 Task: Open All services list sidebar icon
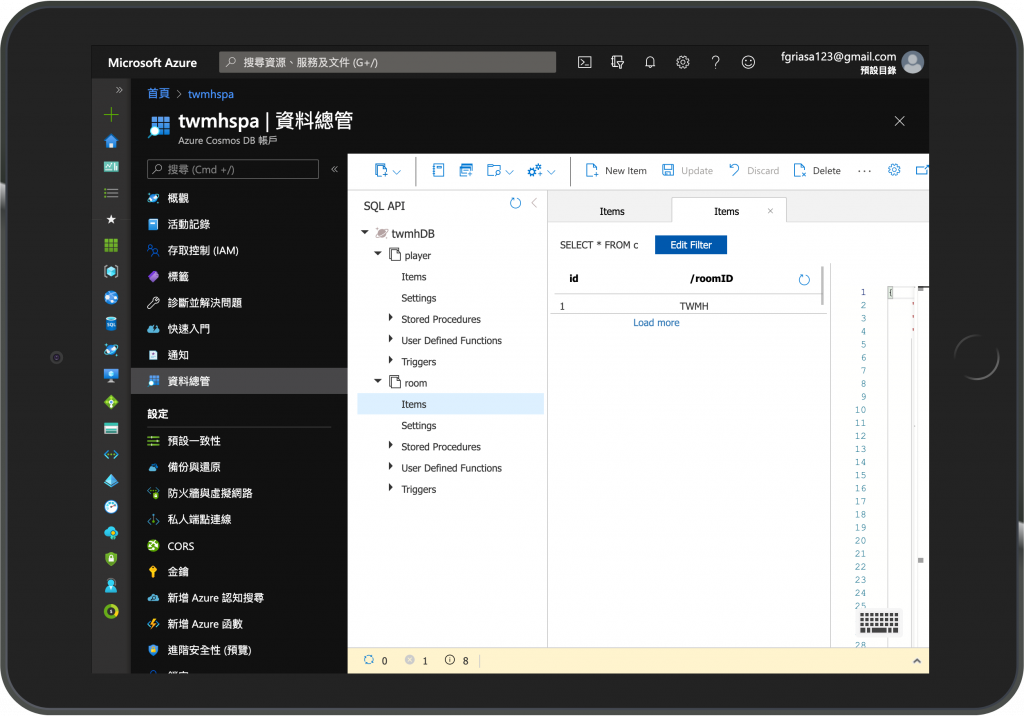point(111,193)
